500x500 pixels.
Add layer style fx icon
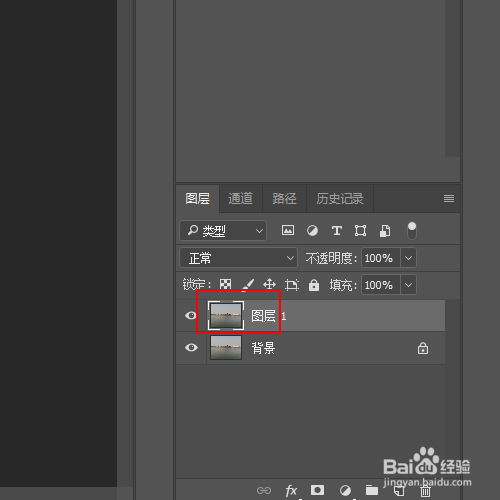[291, 490]
